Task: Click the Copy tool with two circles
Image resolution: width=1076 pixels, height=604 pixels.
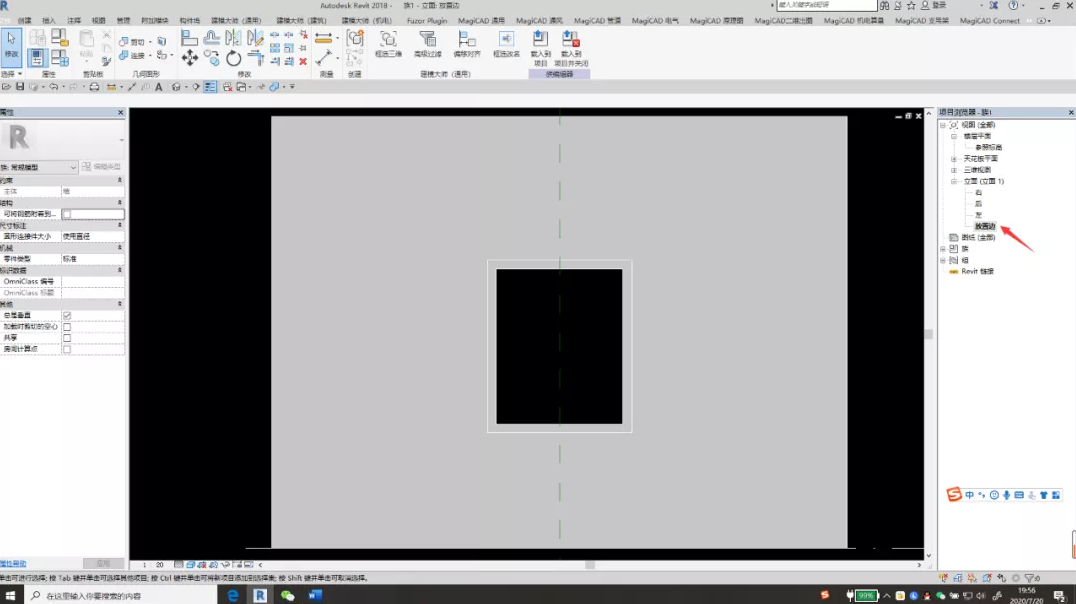Action: pyautogui.click(x=212, y=59)
